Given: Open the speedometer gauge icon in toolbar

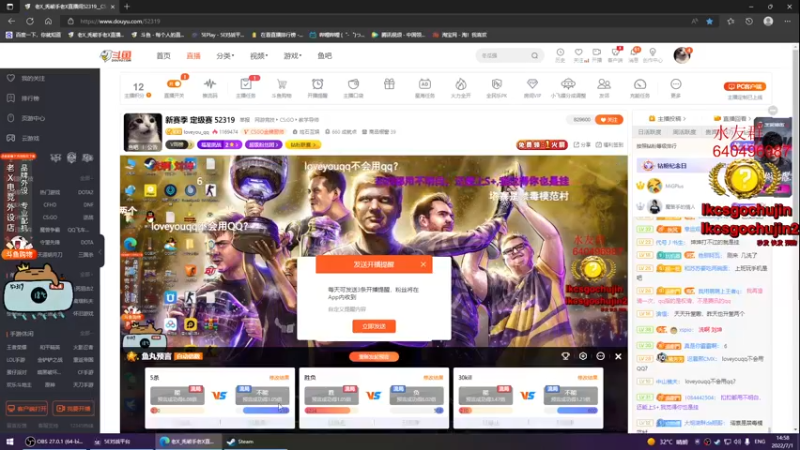Looking at the screenshot, I should 640,84.
